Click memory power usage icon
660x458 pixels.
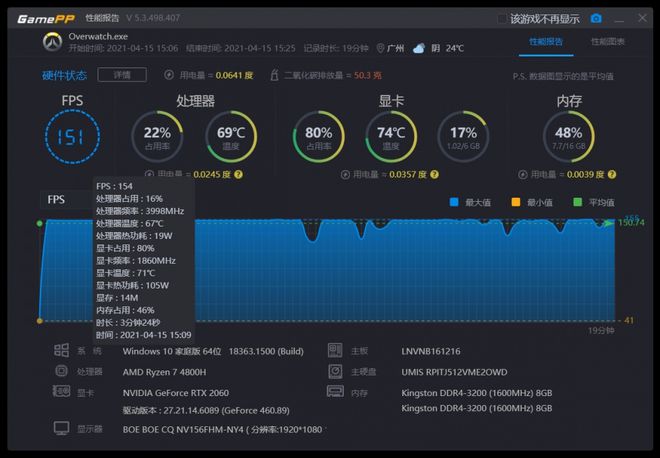(522, 174)
